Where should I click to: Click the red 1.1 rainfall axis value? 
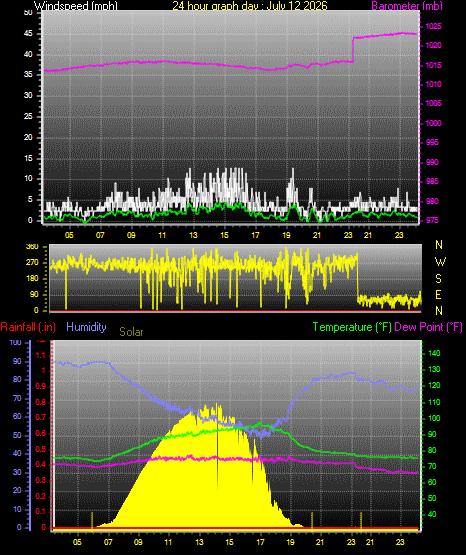41,355
